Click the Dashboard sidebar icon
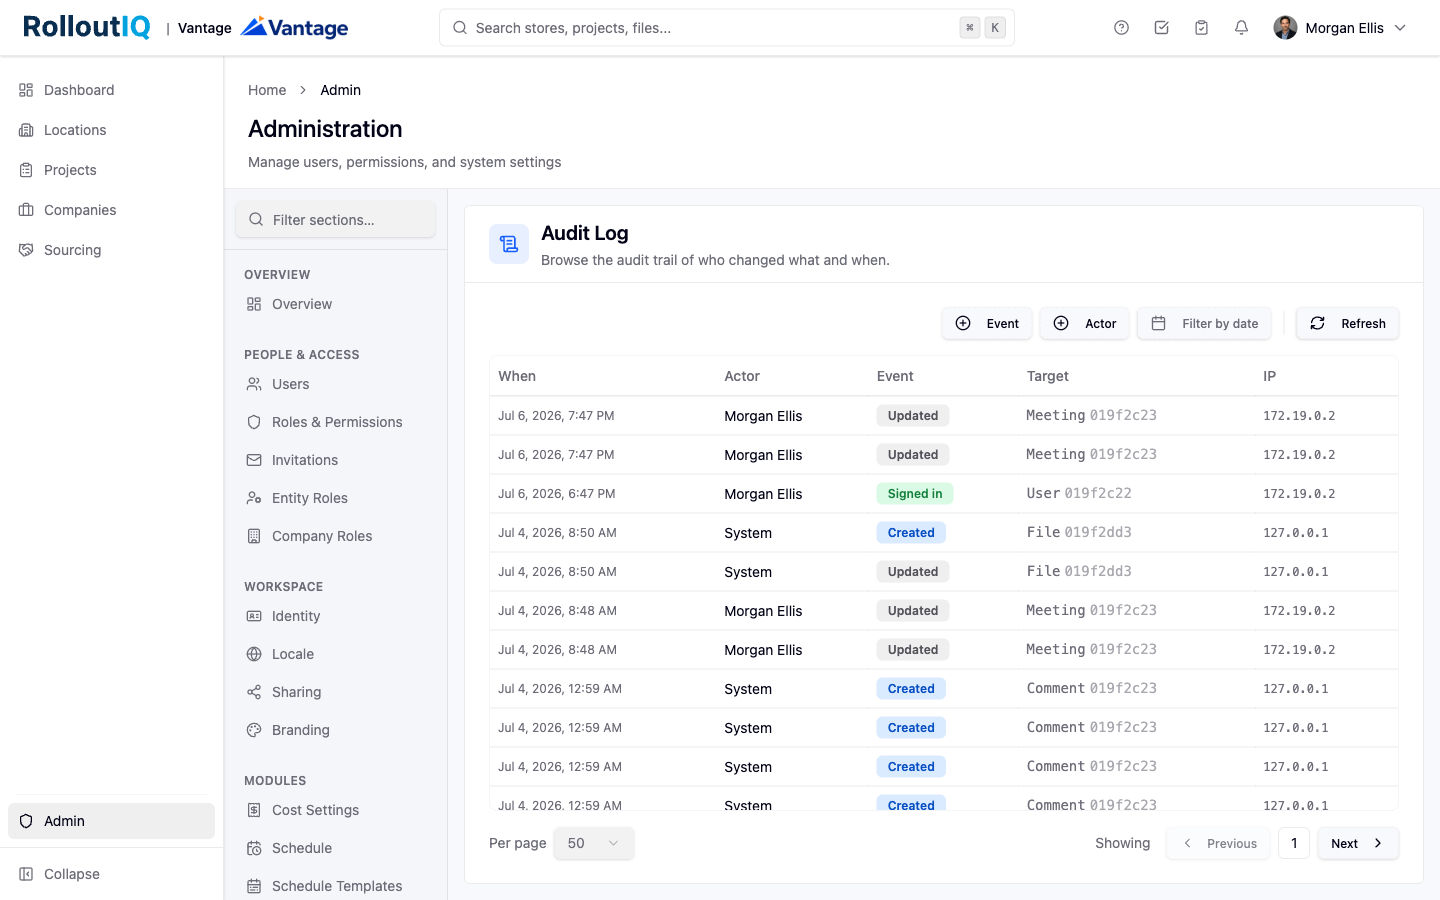Image resolution: width=1440 pixels, height=900 pixels. tap(26, 90)
